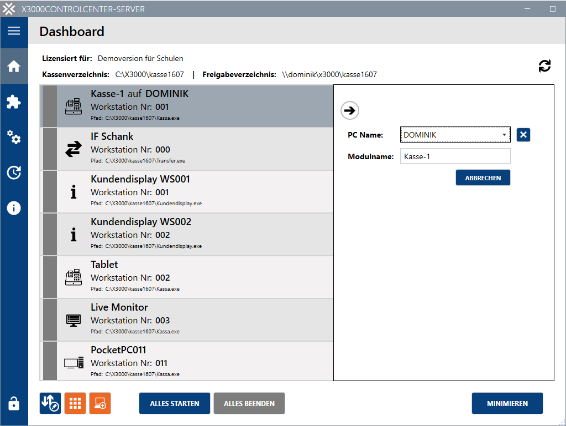Open the puzzle piece modules icon
Image resolution: width=566 pixels, height=426 pixels.
tap(14, 102)
